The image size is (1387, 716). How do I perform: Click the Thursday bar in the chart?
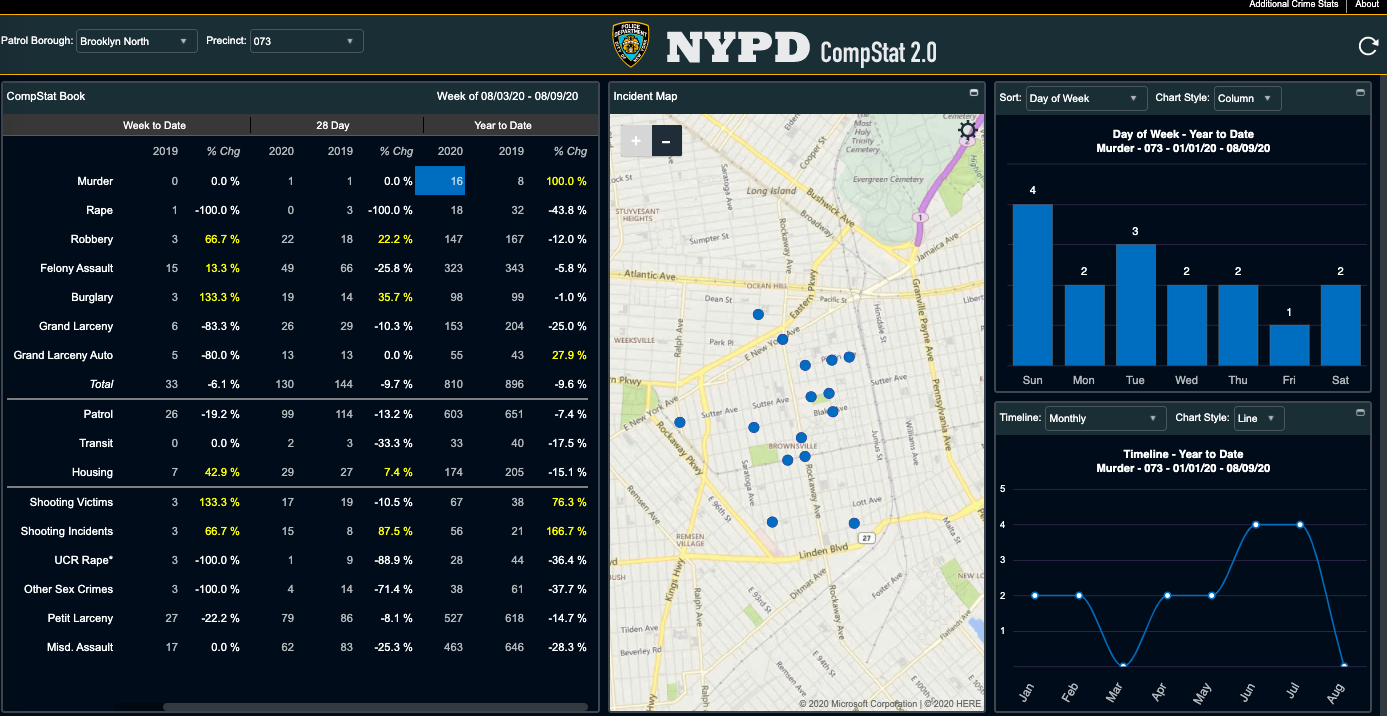click(1238, 325)
